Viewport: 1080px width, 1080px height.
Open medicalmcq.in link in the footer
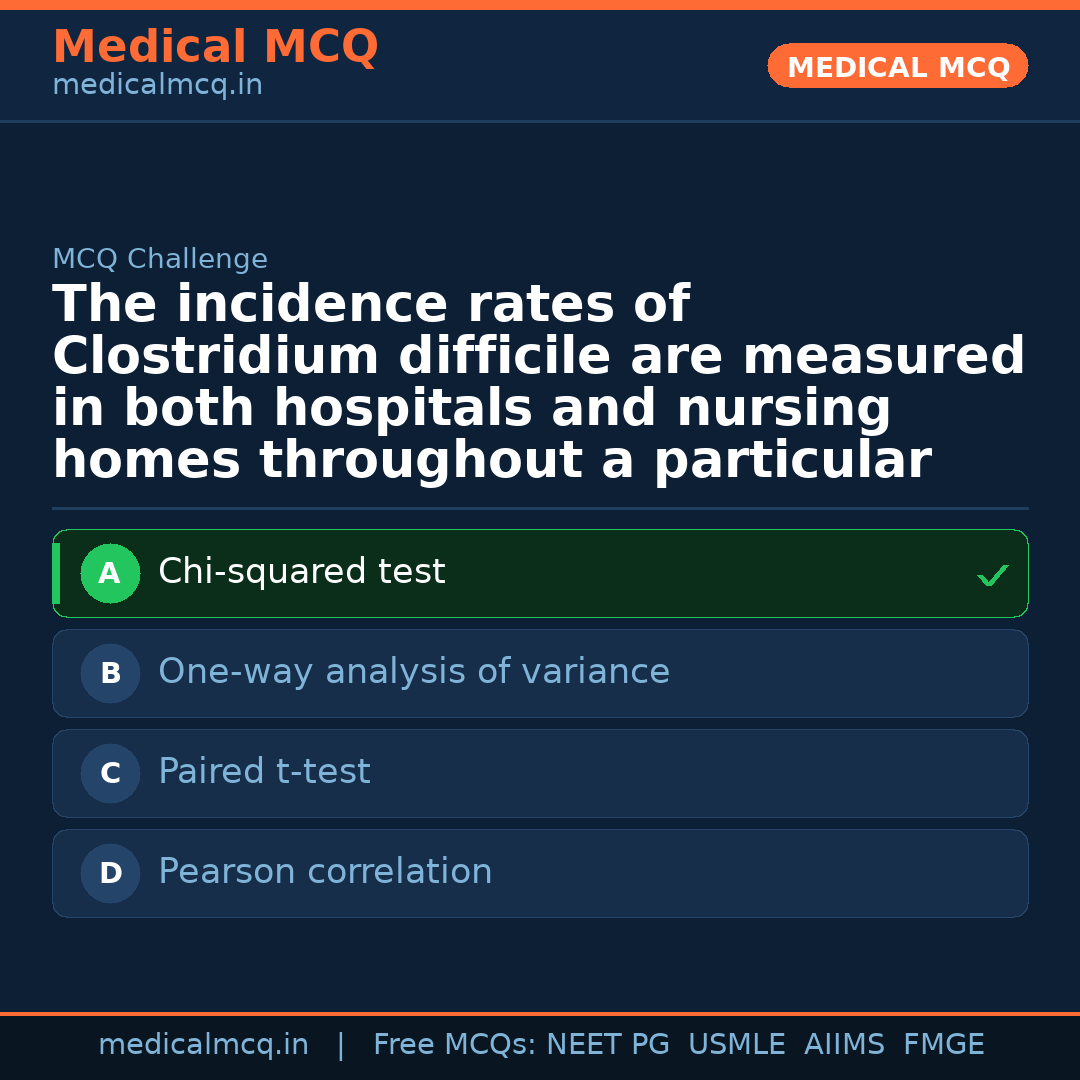(x=203, y=1045)
